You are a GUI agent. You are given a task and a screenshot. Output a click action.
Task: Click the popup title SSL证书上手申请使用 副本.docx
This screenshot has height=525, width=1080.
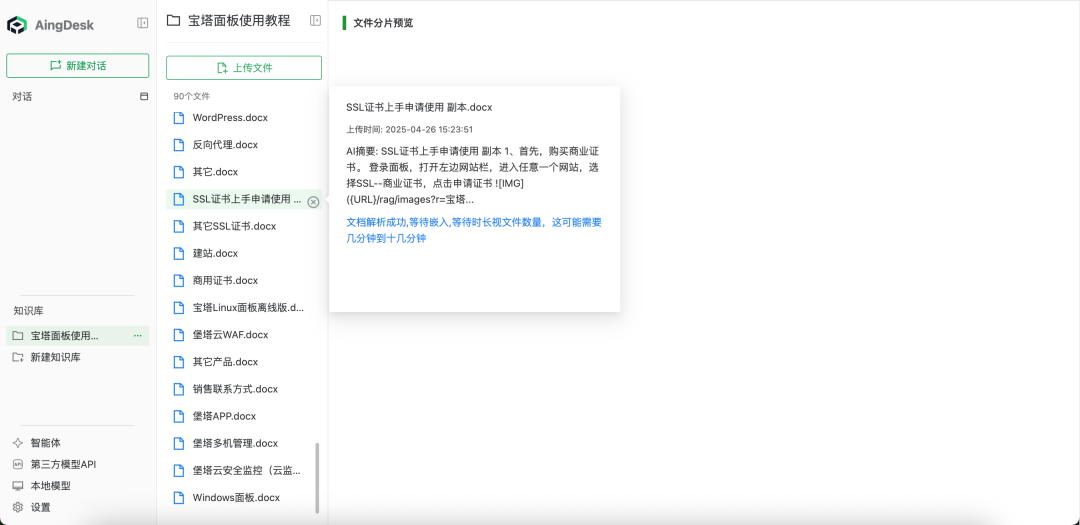click(x=419, y=107)
